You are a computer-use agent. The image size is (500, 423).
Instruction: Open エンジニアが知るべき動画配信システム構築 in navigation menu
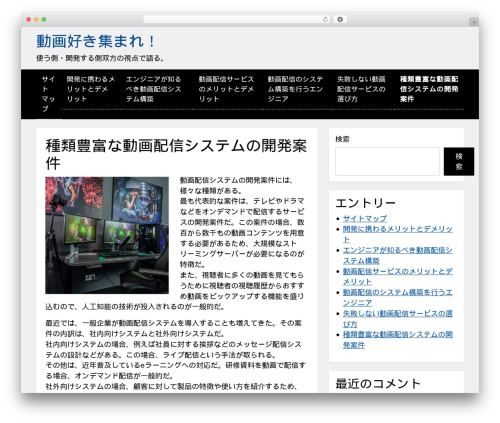154,89
